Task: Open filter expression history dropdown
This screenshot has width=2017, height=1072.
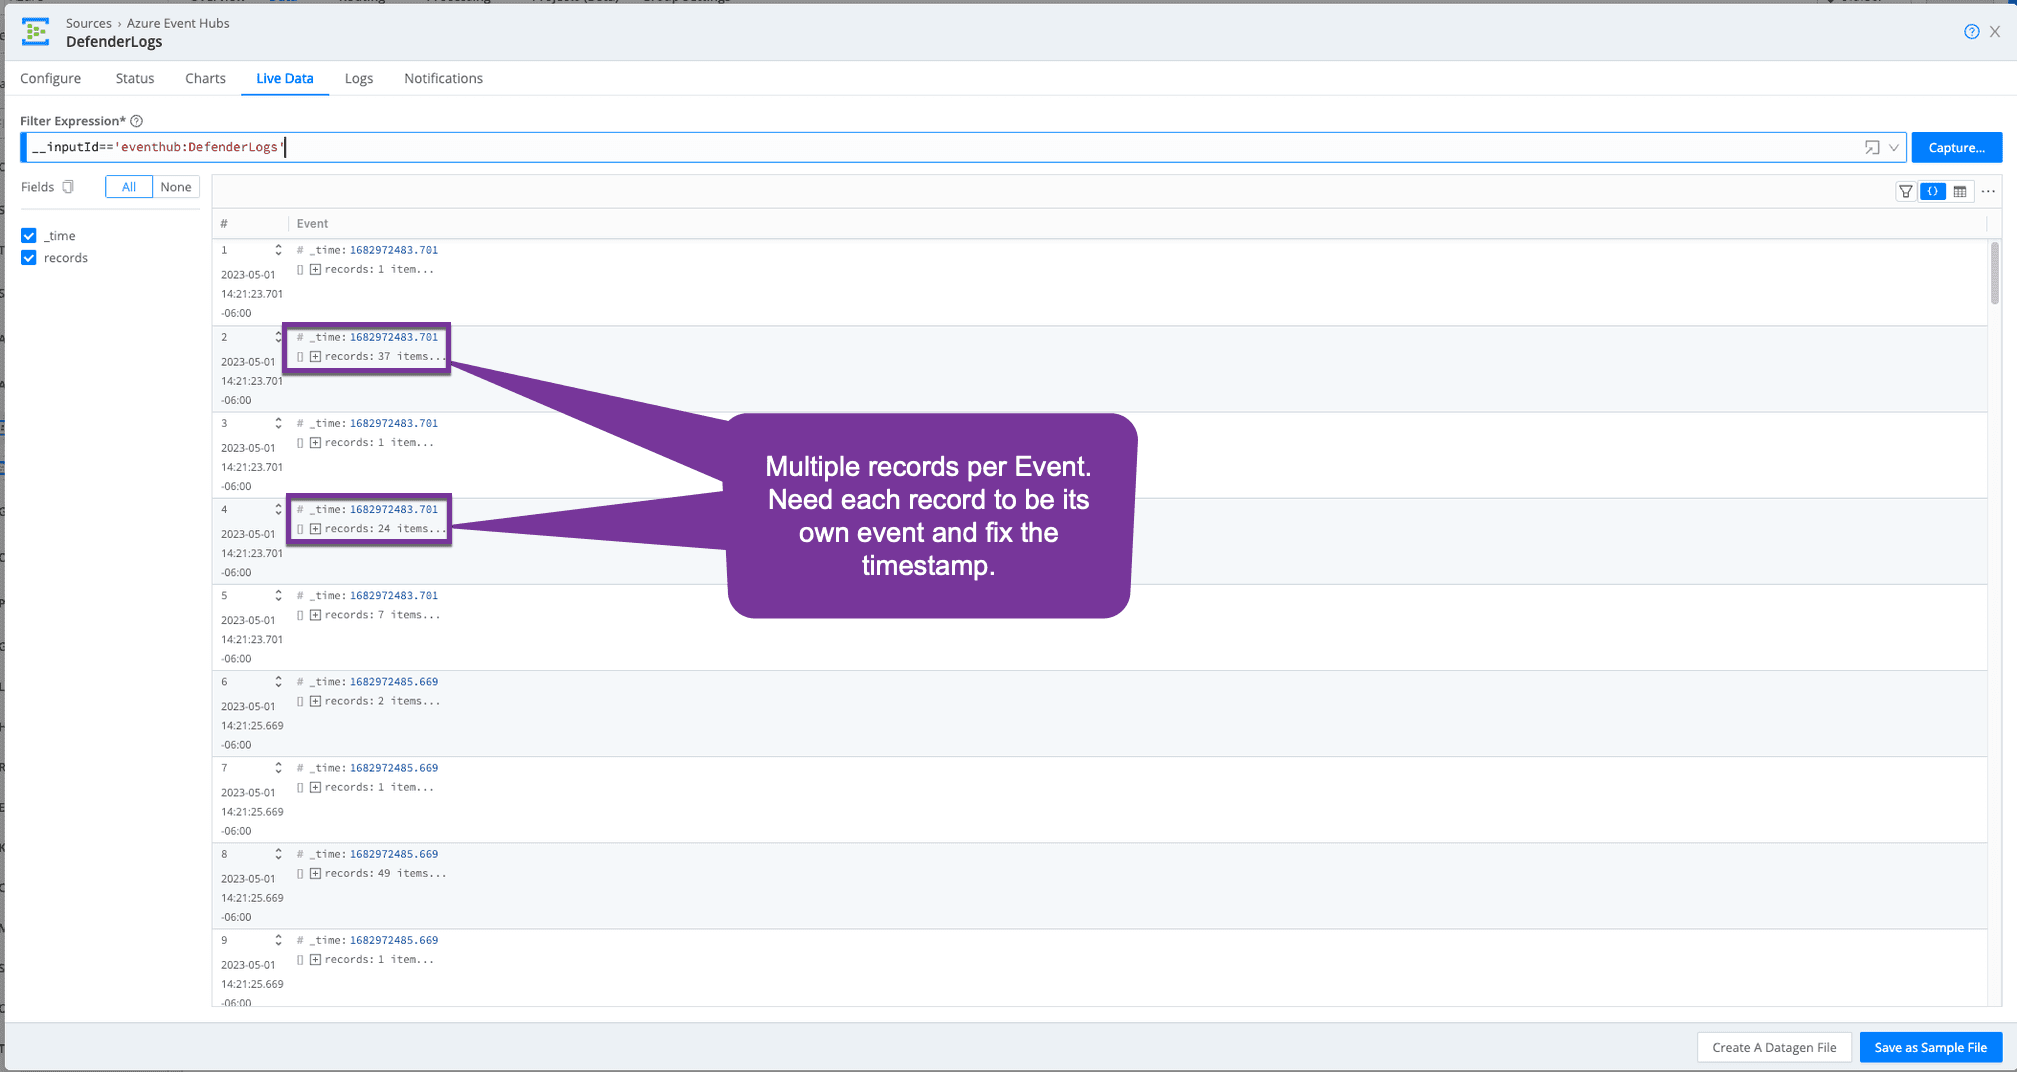Action: [1894, 148]
